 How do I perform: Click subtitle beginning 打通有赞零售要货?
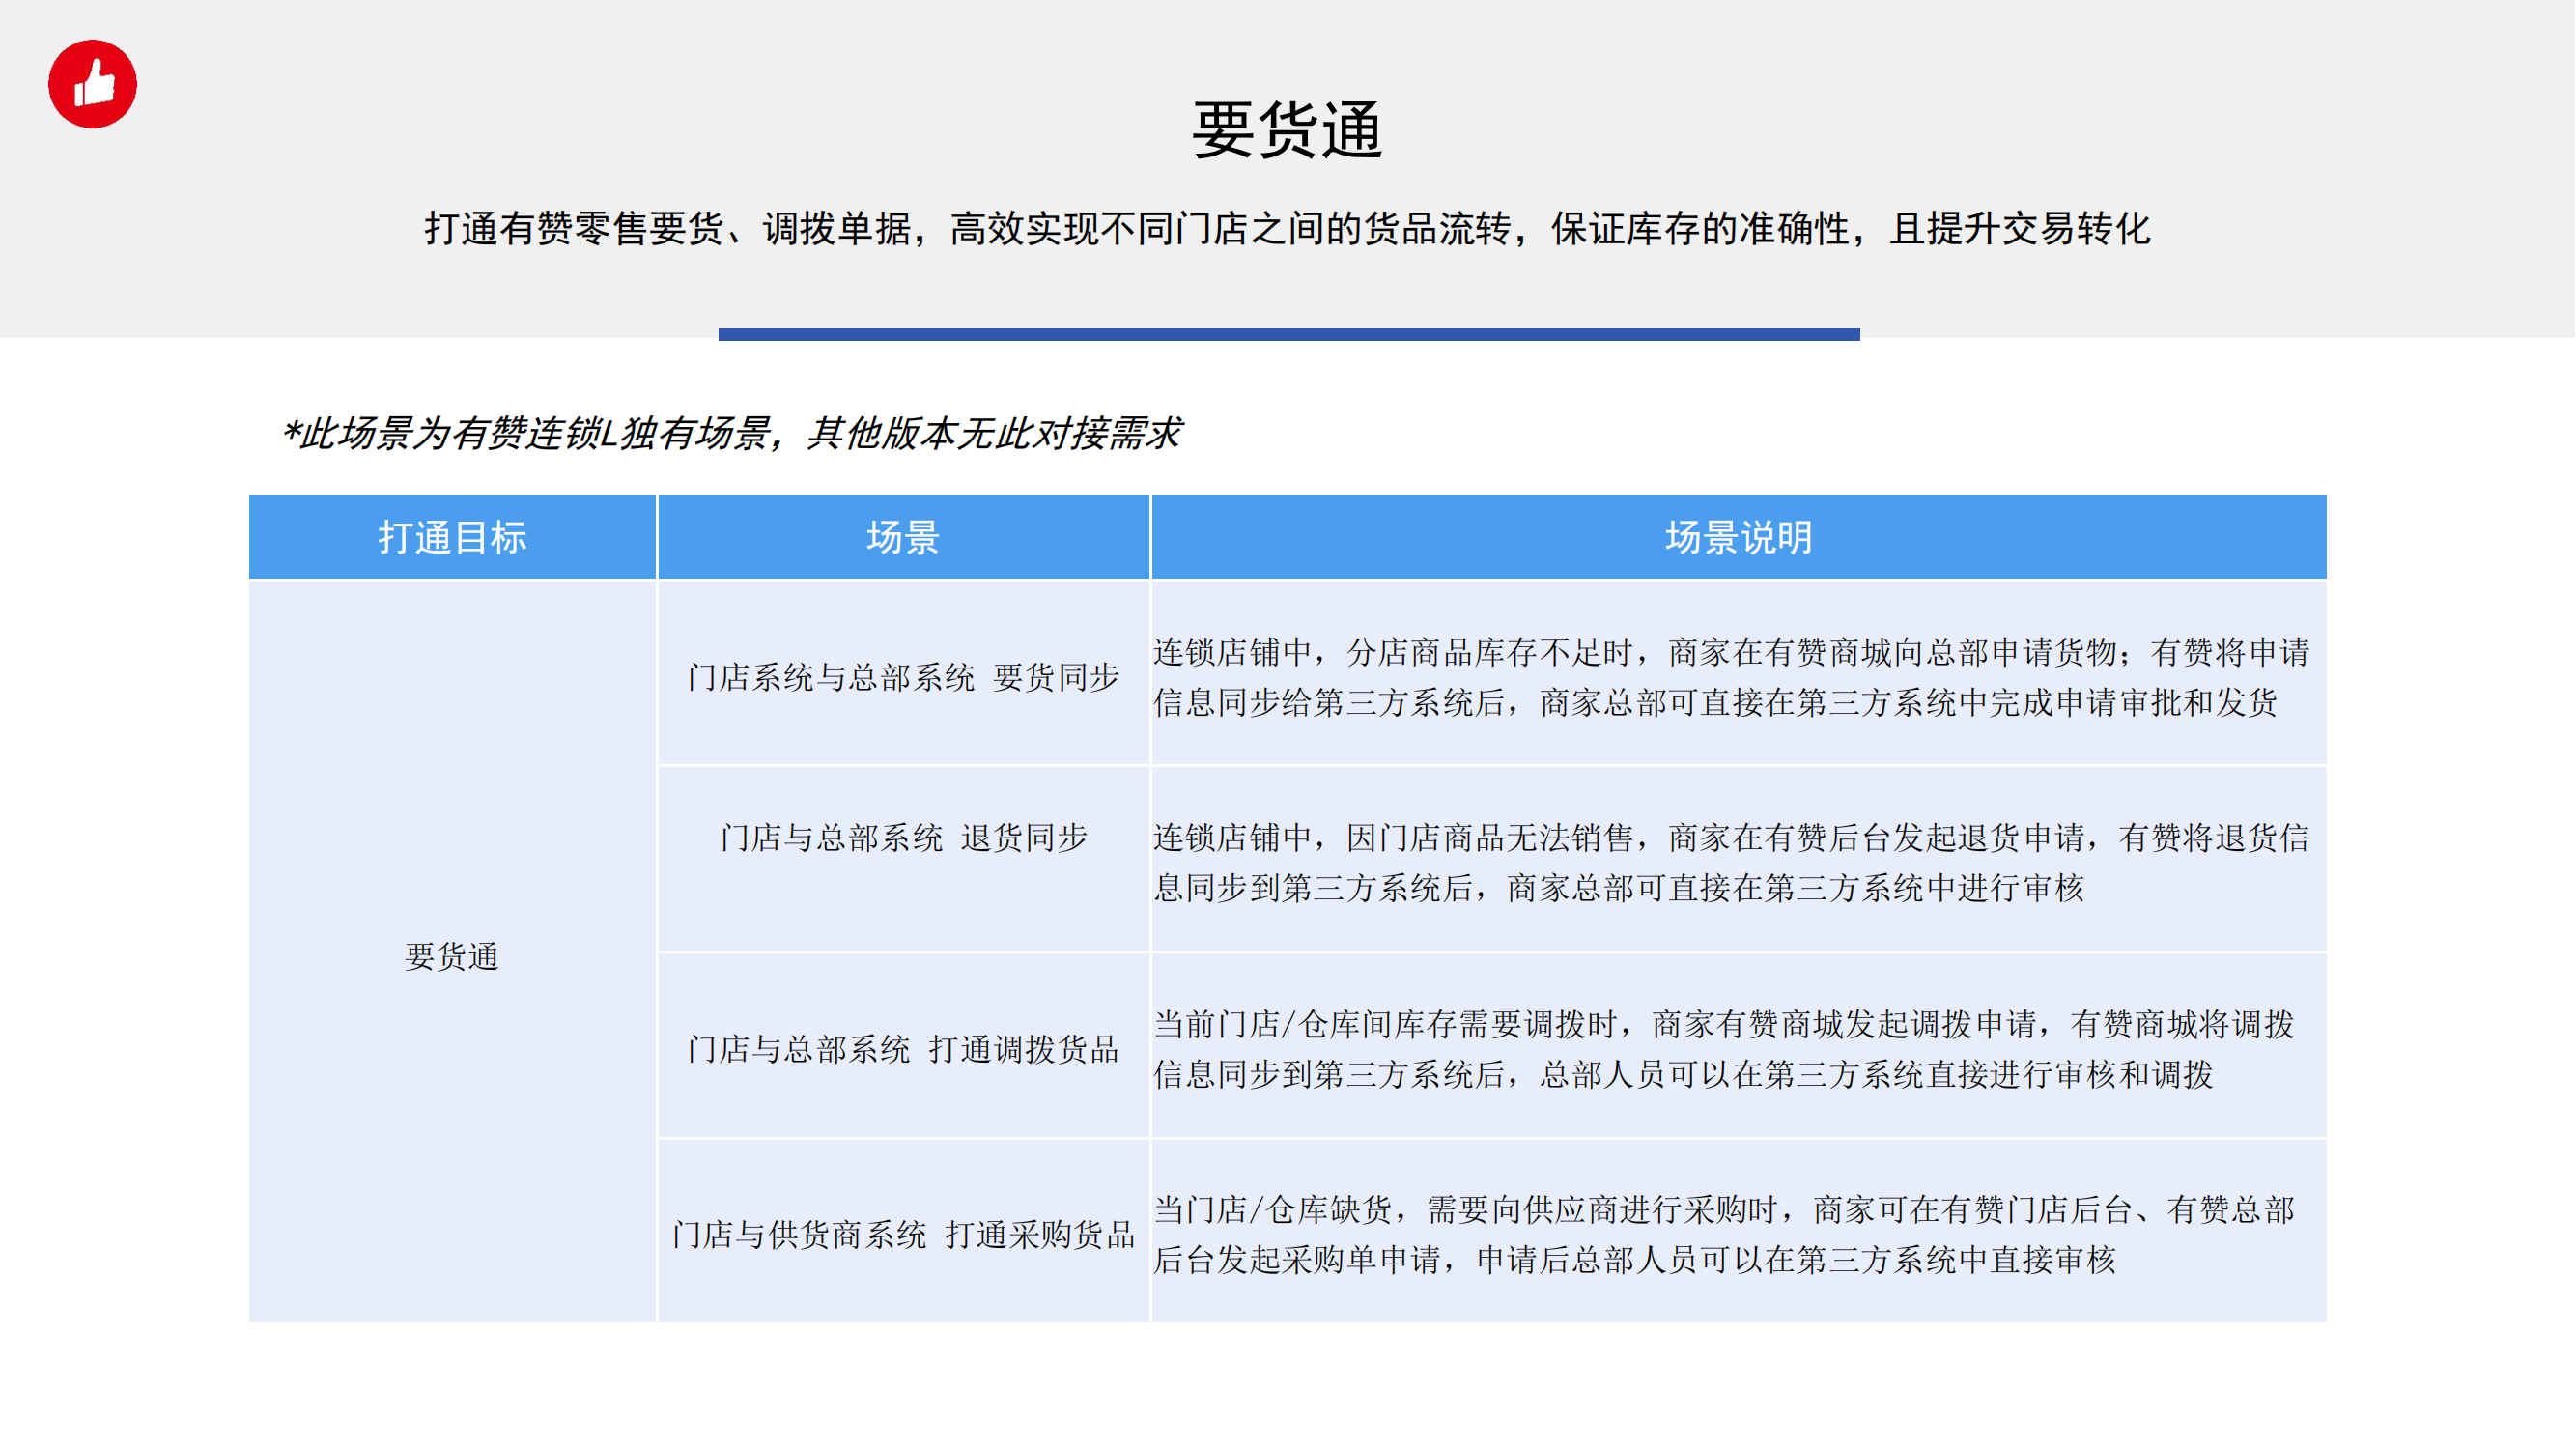[1288, 229]
